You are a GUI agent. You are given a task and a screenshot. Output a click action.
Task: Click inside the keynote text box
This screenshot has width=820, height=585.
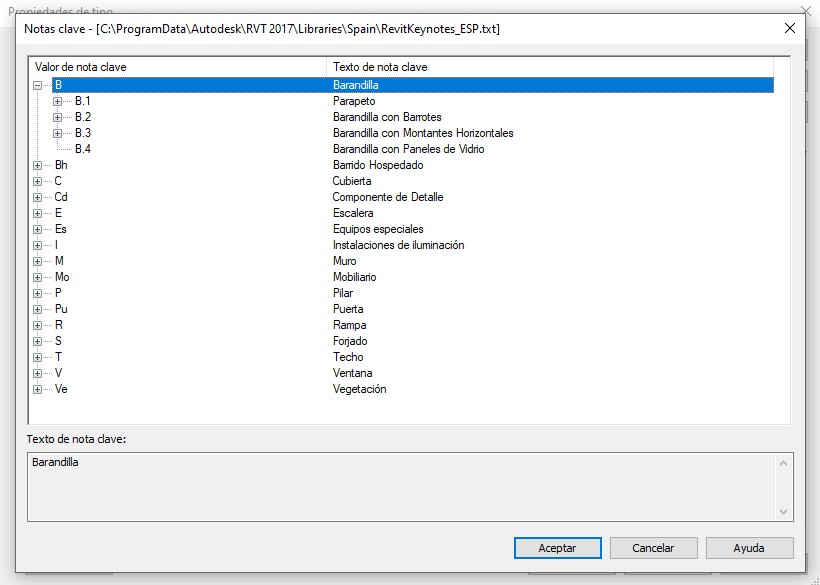(400, 485)
